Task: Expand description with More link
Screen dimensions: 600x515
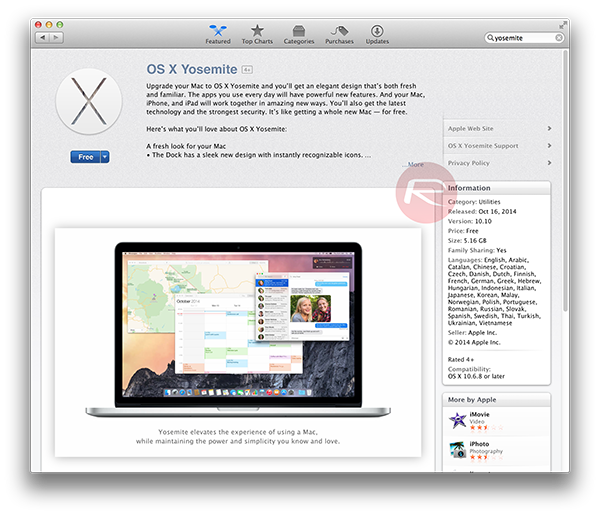Action: 415,165
